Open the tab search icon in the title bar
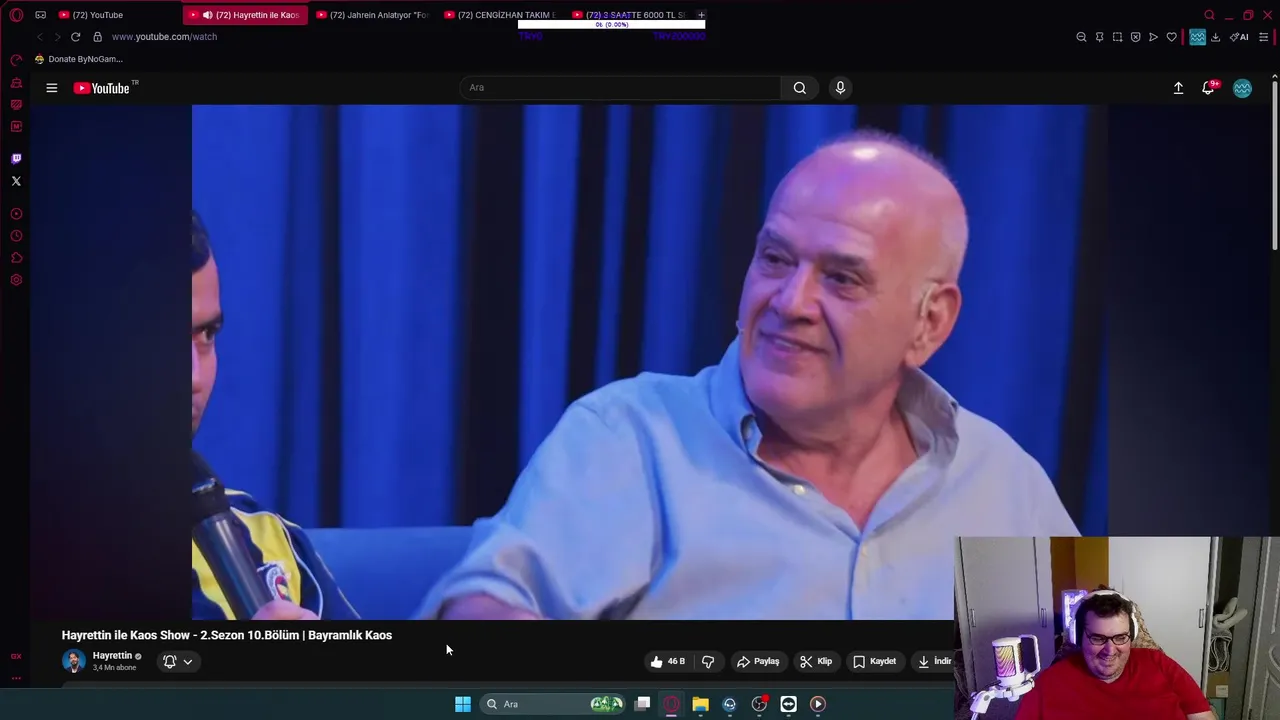Screen dimensions: 1280x720 click(1209, 15)
